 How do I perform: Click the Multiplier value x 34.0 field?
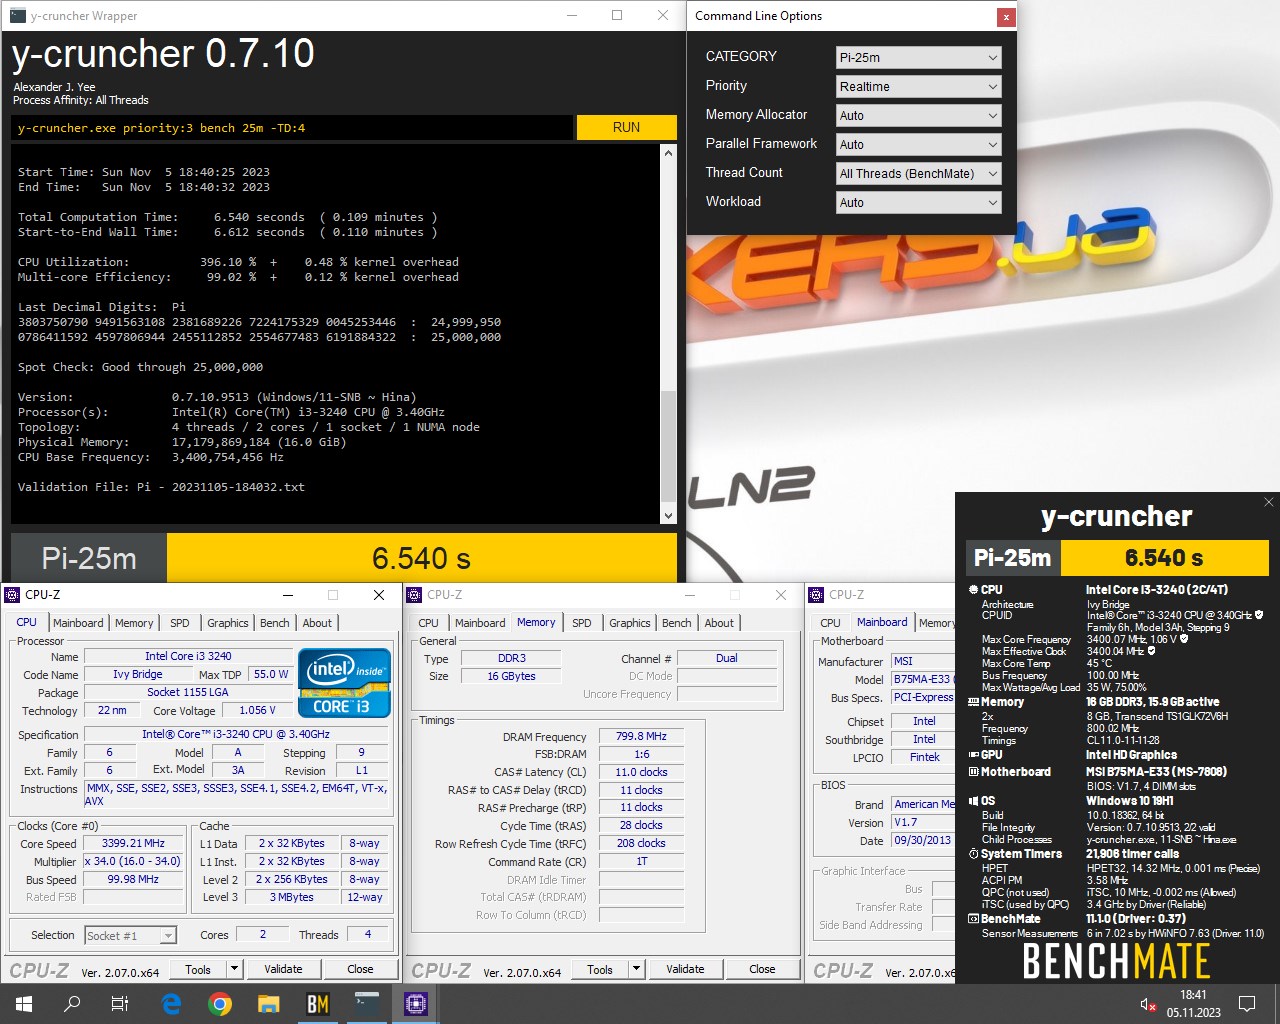133,861
